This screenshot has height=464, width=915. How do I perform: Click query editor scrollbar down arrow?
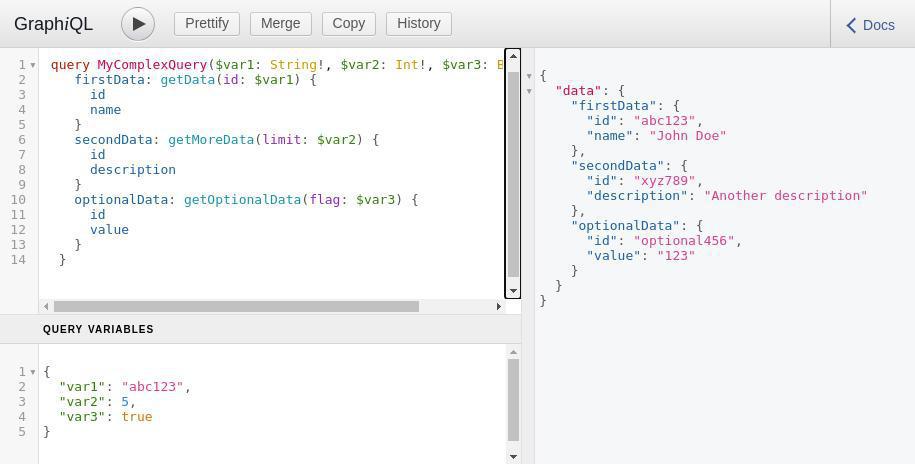[x=513, y=291]
